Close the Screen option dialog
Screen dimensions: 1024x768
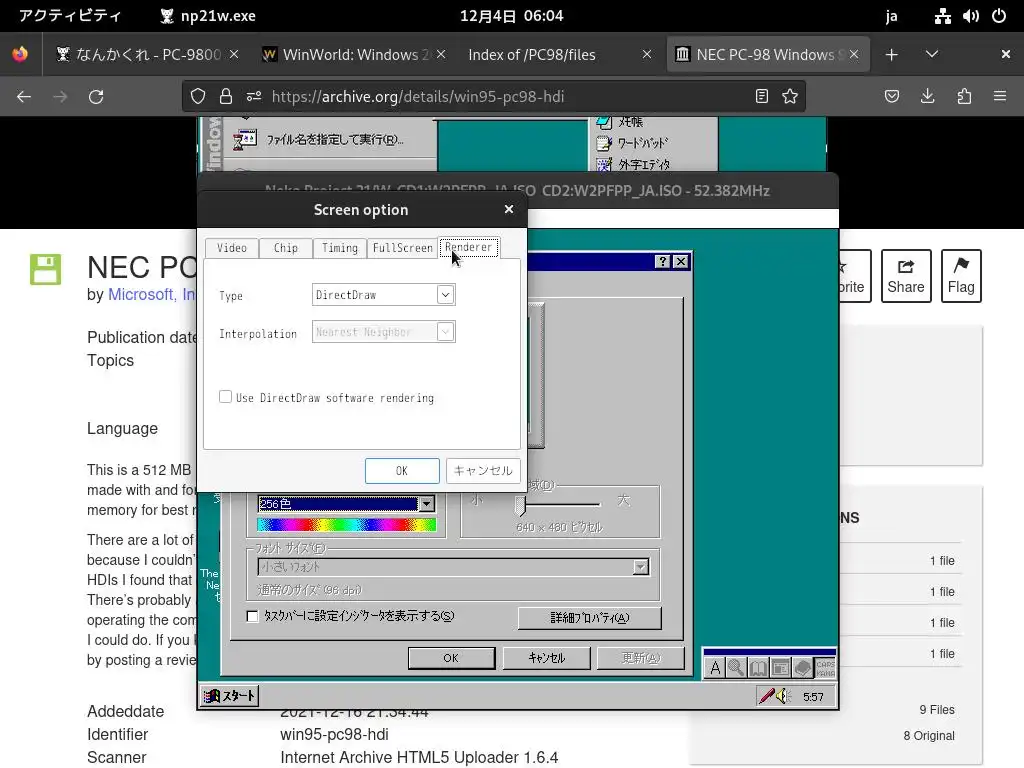[x=509, y=209]
